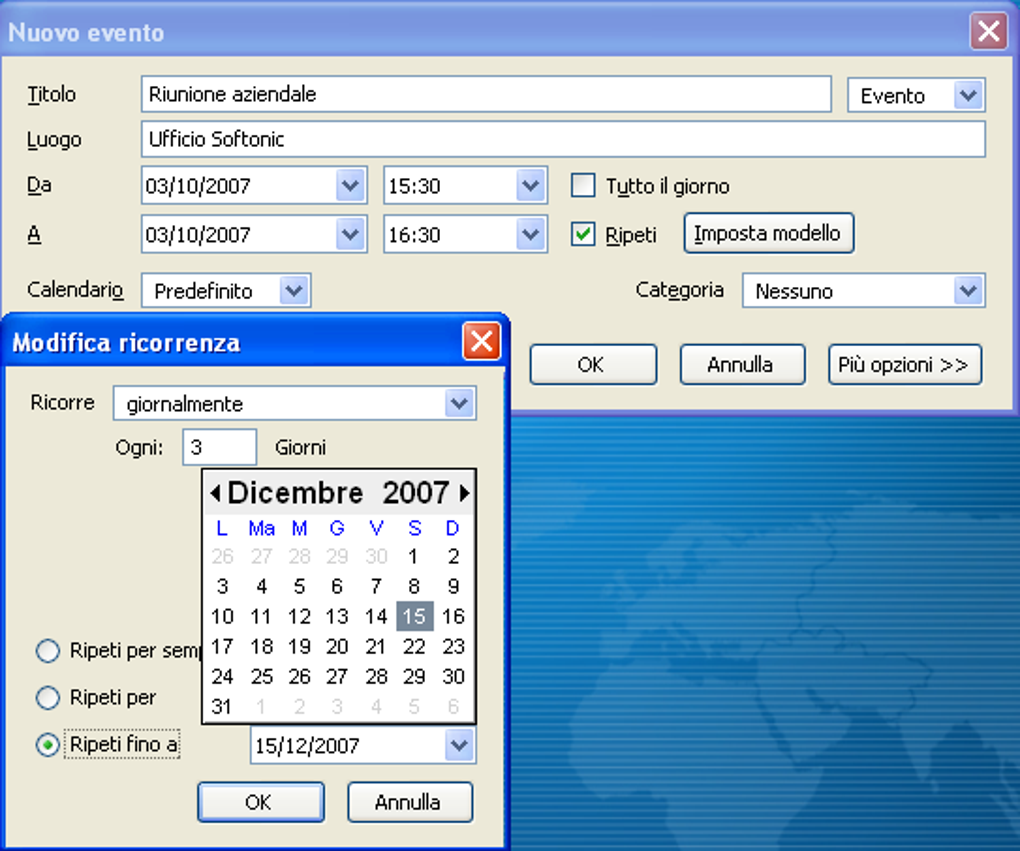This screenshot has height=851, width=1020.
Task: Confirm recurrence with the OK button
Action: pos(260,802)
